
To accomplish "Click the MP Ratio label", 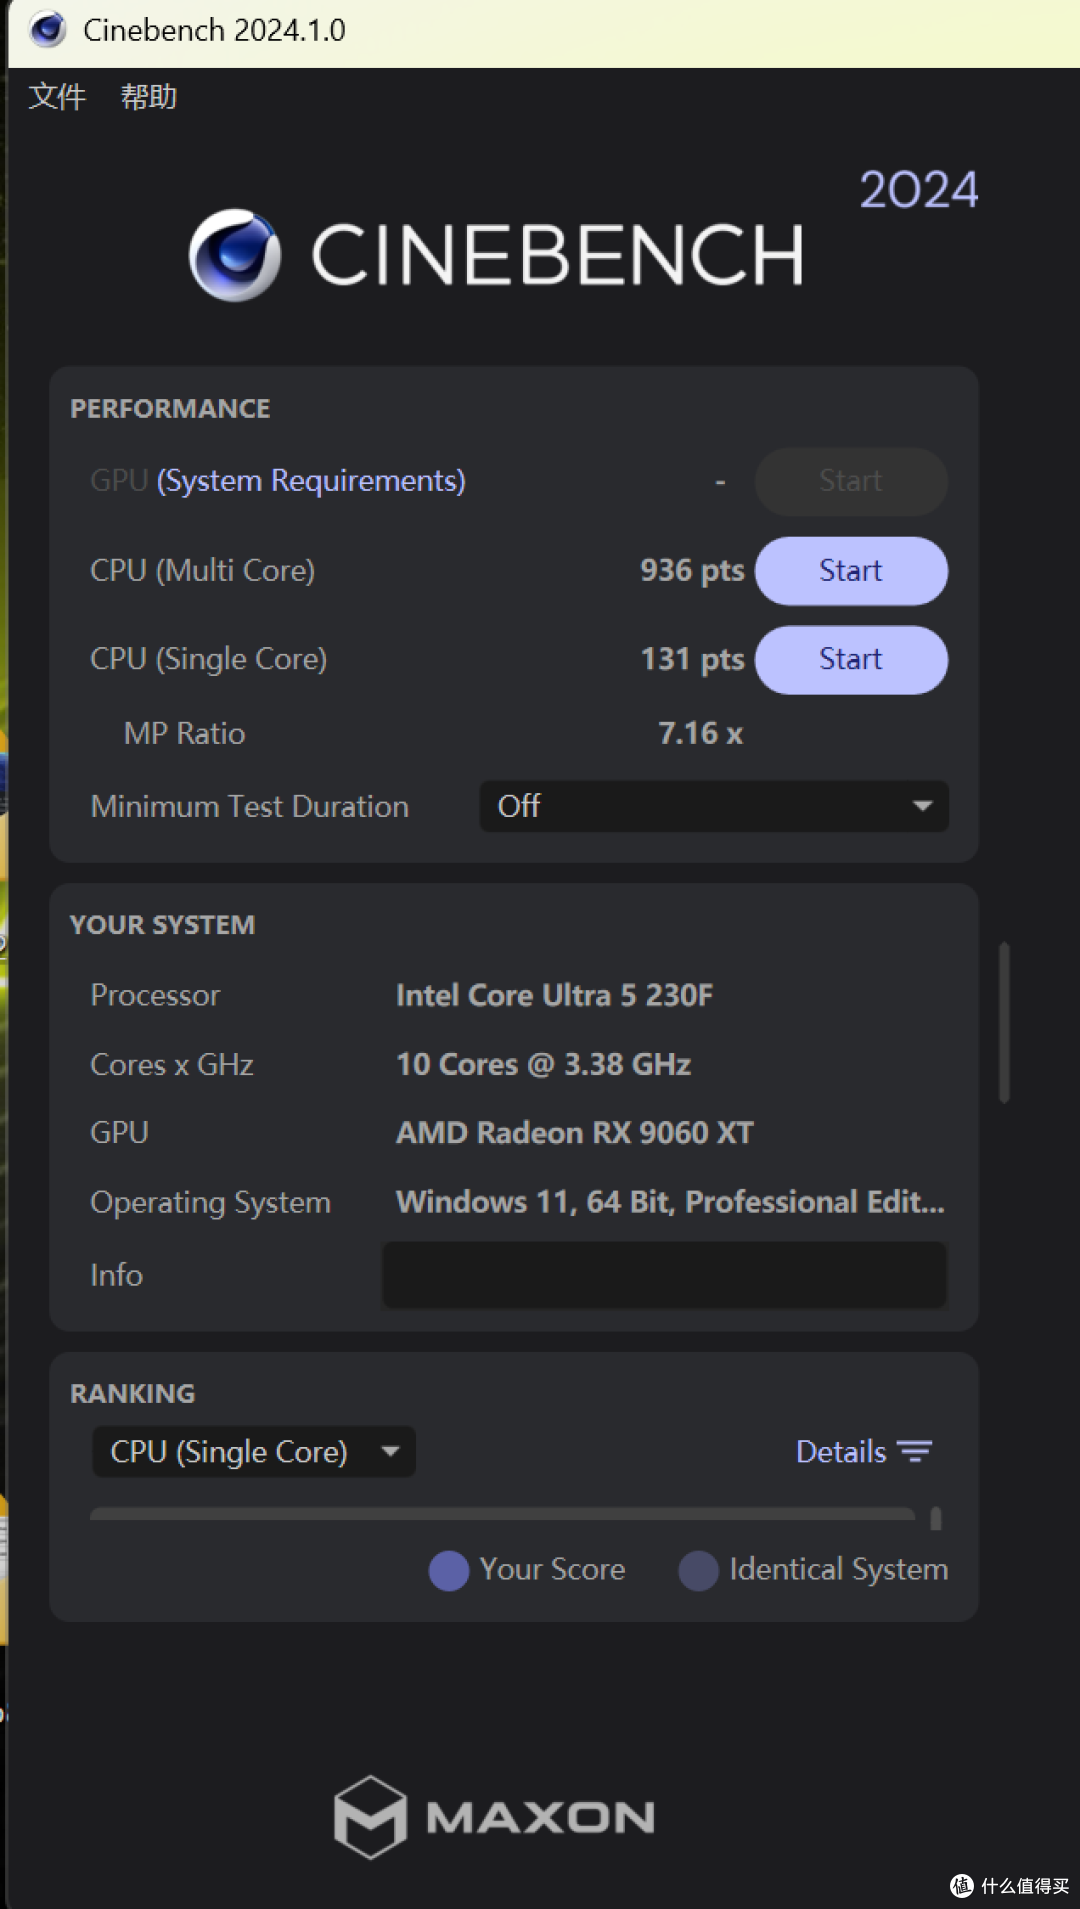I will click(x=184, y=733).
